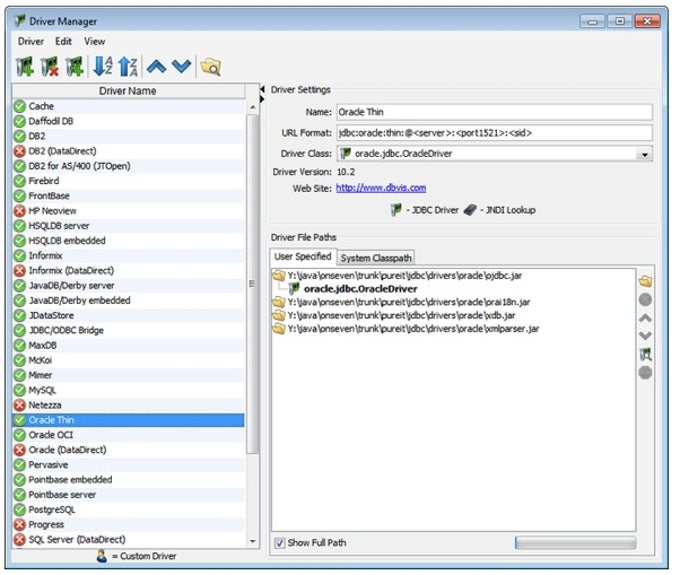Move driver up with blue up arrow

(156, 66)
